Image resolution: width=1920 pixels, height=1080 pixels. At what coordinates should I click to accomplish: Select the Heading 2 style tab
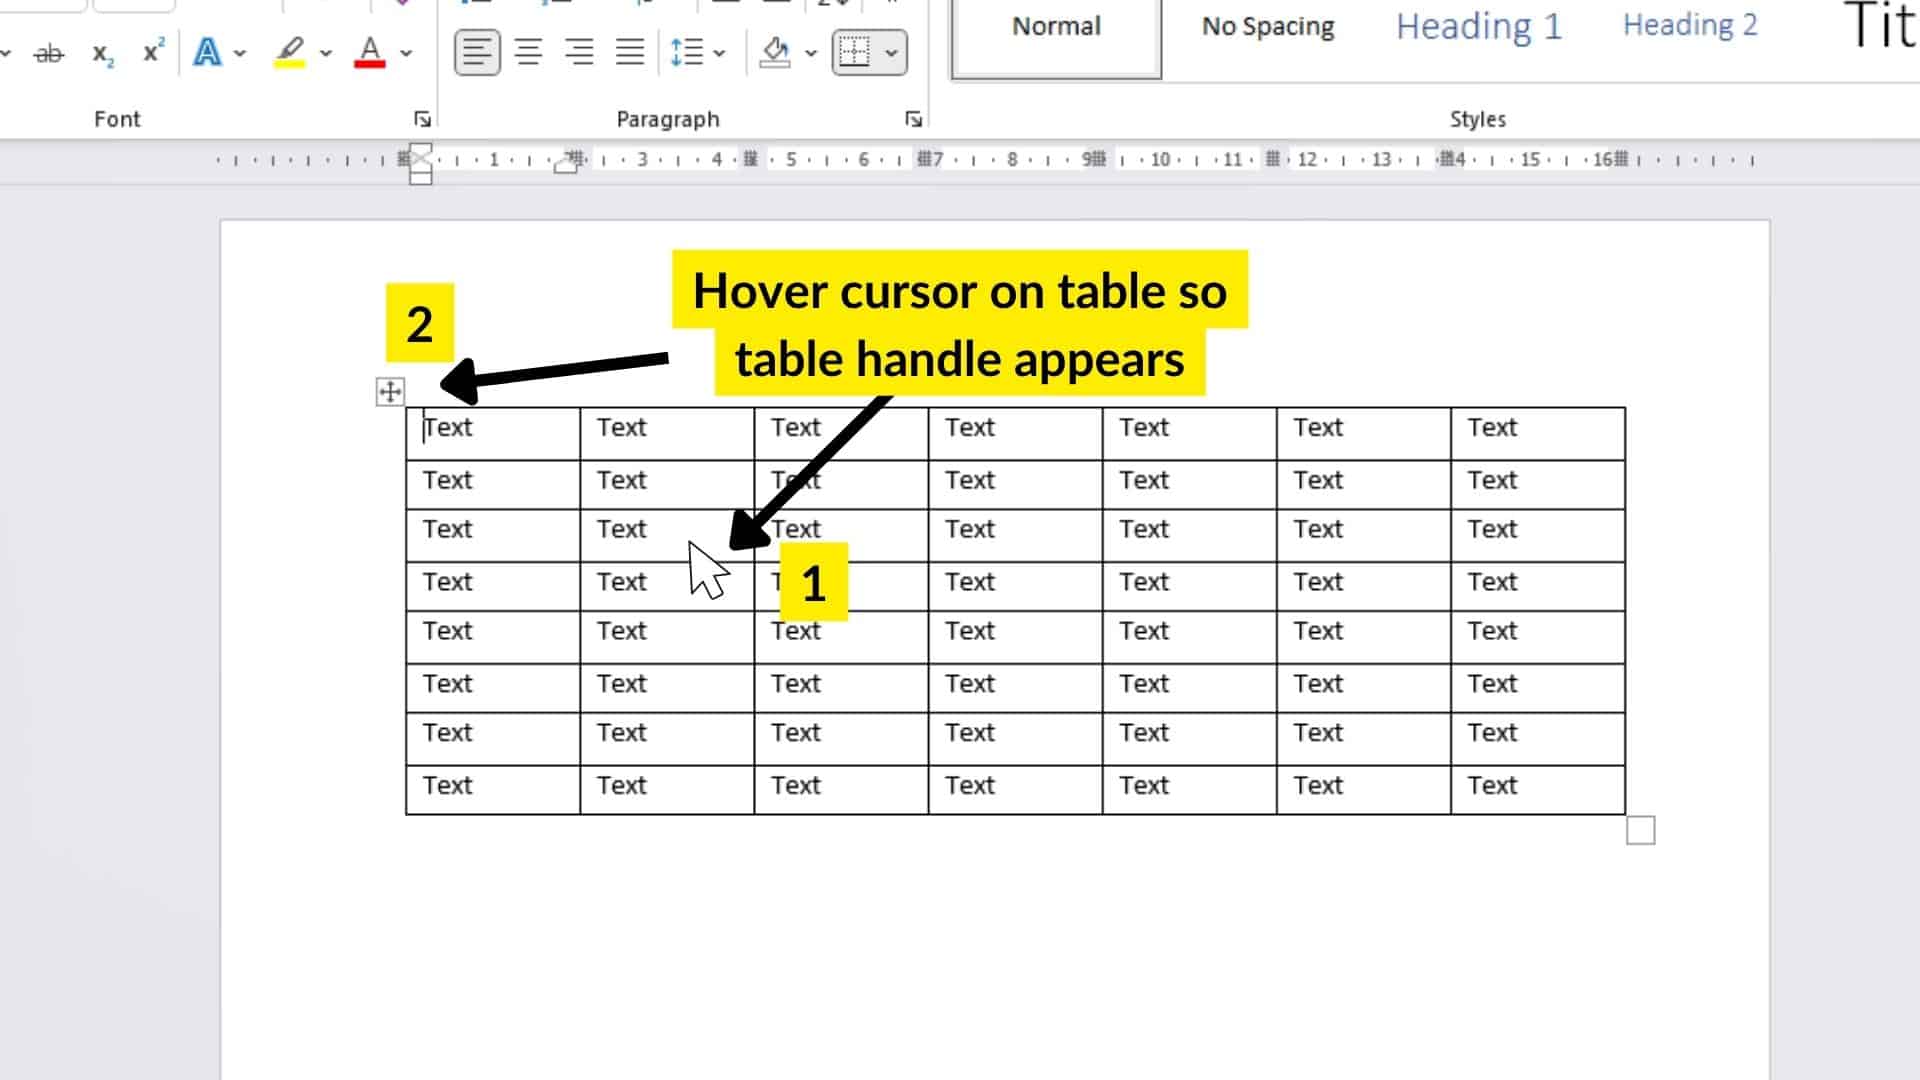coord(1689,24)
